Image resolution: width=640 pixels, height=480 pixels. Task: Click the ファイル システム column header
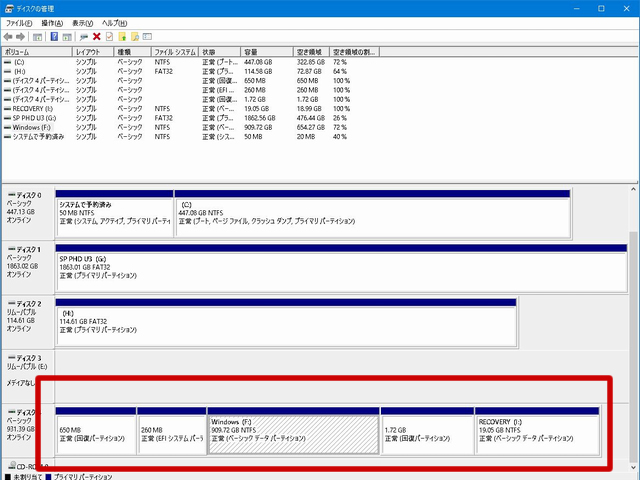(x=174, y=50)
